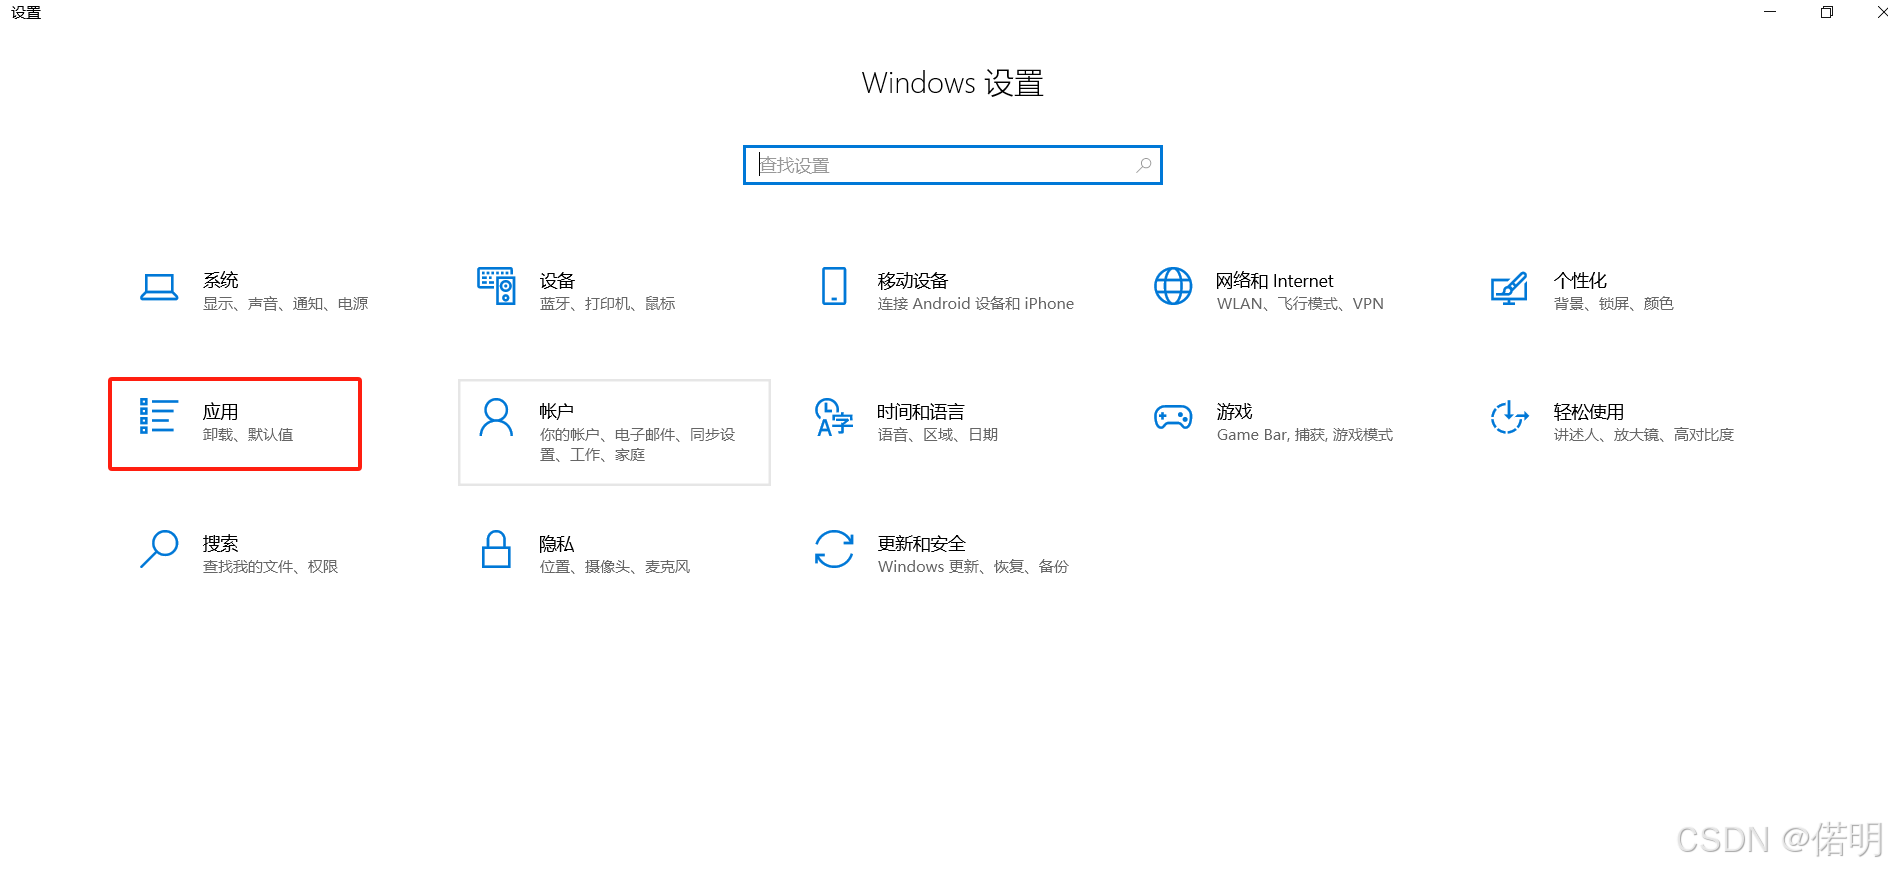
Task: Click the text 蓝牙、打印机、鼠标
Action: coord(608,303)
